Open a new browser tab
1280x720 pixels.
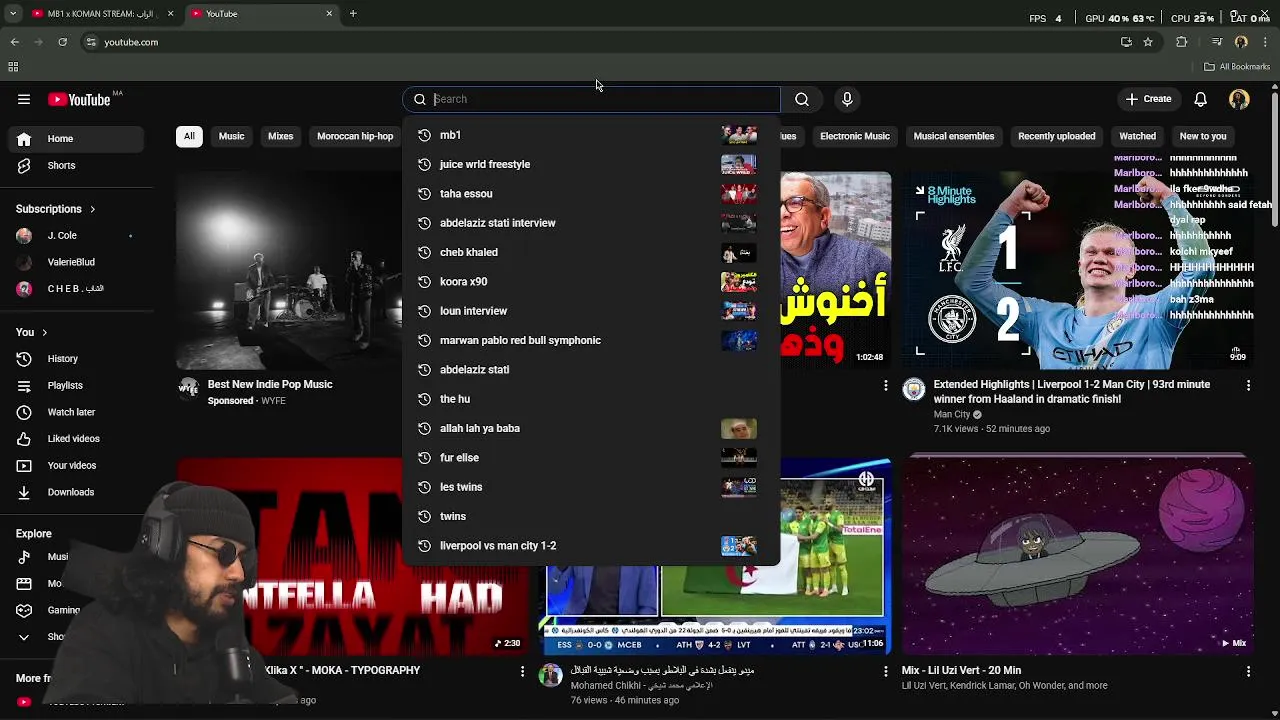353,14
